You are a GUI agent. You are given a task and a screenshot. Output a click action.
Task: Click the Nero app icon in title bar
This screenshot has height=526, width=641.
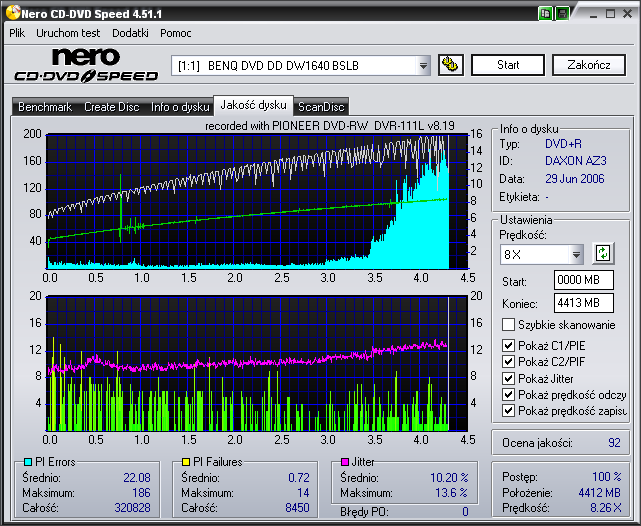click(x=13, y=13)
